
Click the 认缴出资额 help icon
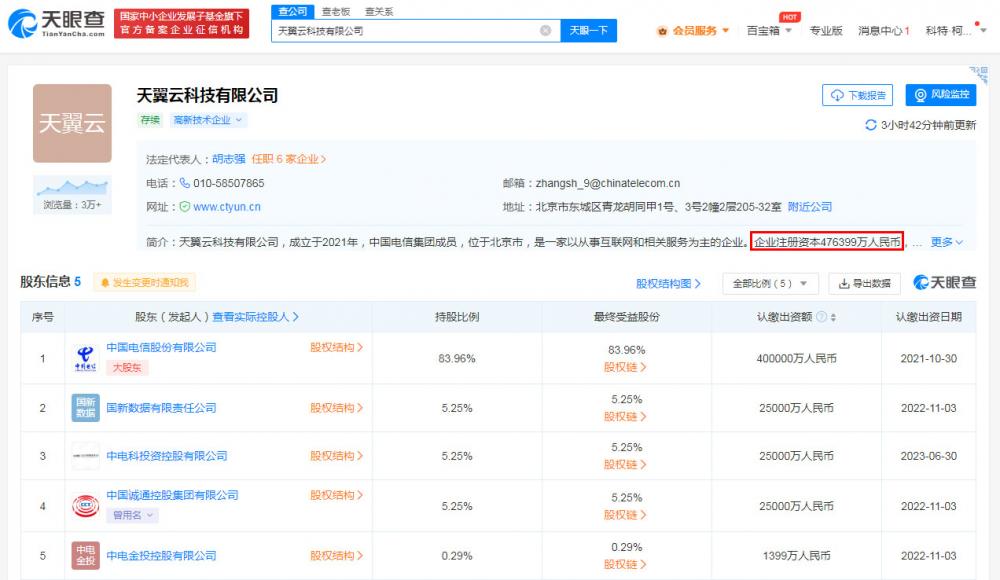[821, 316]
